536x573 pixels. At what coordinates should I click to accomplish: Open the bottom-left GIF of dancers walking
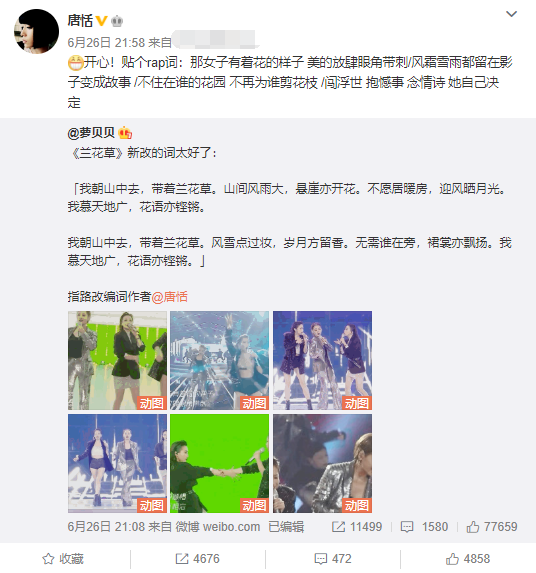pos(117,463)
